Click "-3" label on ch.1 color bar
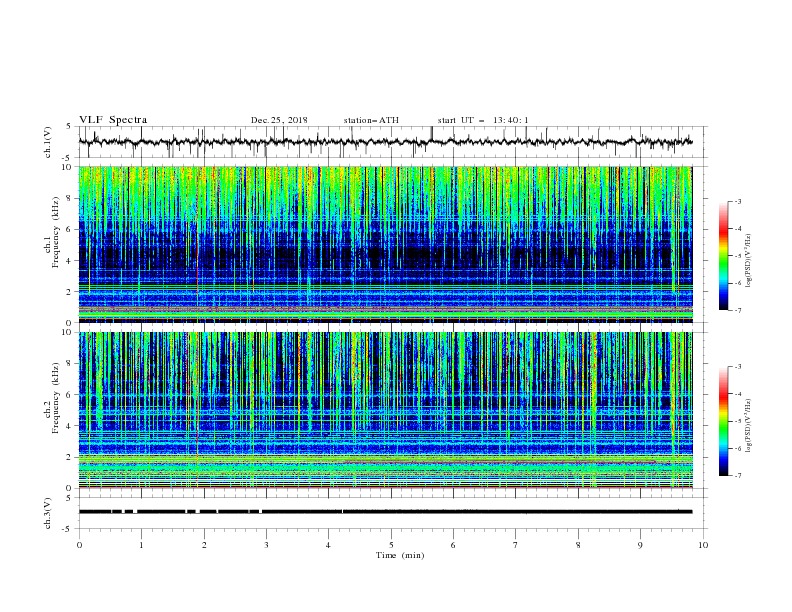792x612 pixels. [738, 201]
